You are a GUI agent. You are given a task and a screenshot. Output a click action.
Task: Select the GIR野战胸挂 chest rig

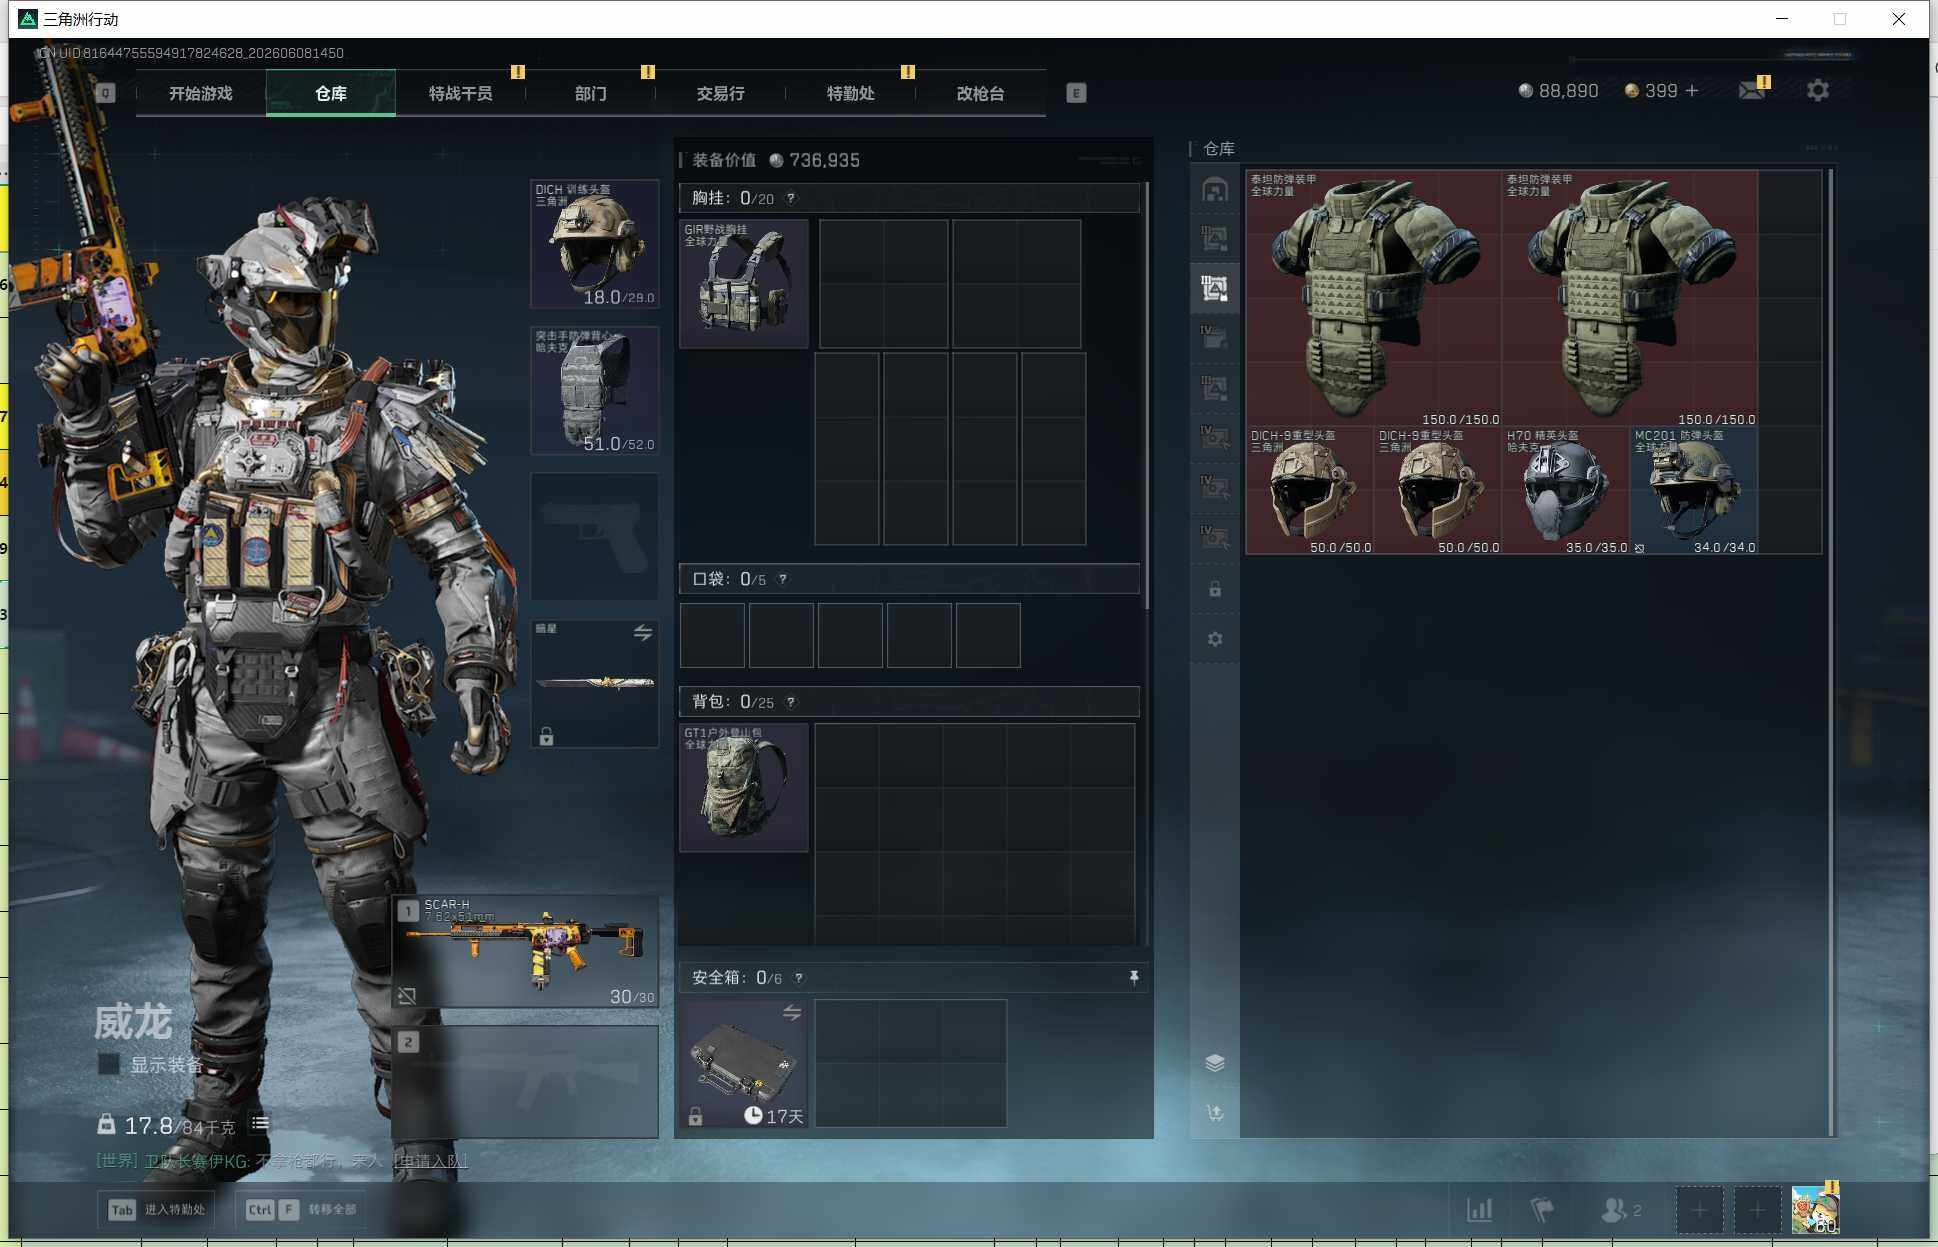744,284
